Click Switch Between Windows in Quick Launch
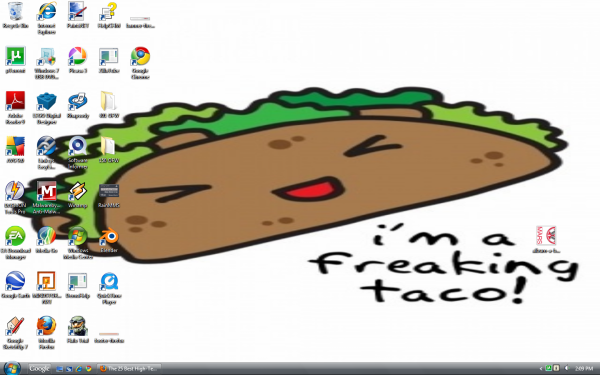This screenshot has width=600, height=375. [x=69, y=369]
